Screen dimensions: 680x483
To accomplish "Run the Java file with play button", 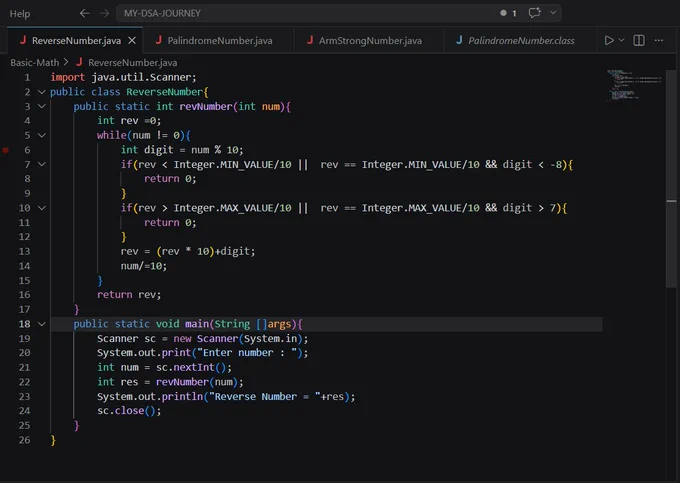I will [609, 40].
